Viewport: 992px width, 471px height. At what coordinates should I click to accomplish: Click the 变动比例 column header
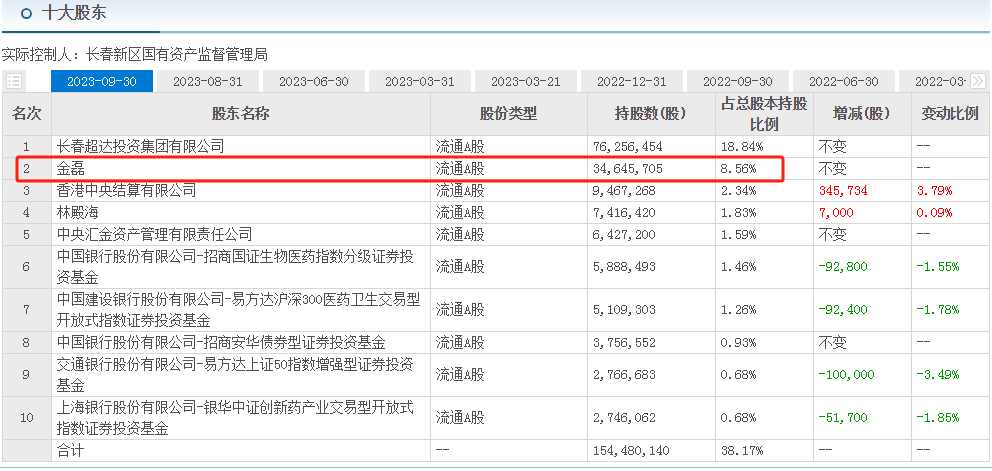(x=950, y=114)
